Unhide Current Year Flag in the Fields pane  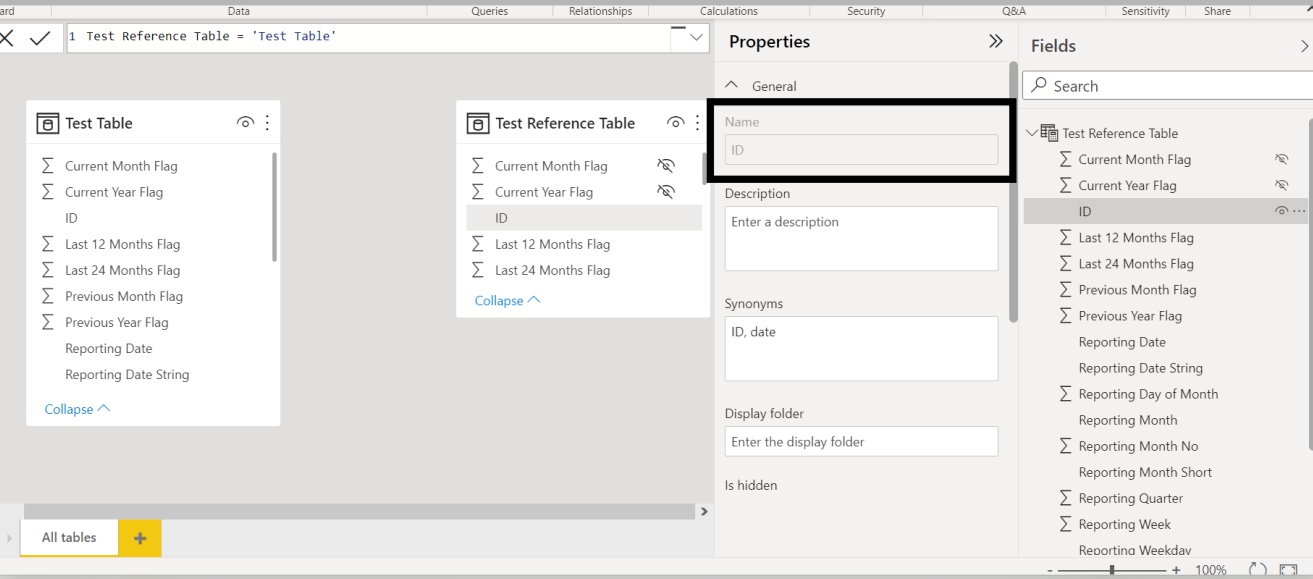[x=1282, y=185]
